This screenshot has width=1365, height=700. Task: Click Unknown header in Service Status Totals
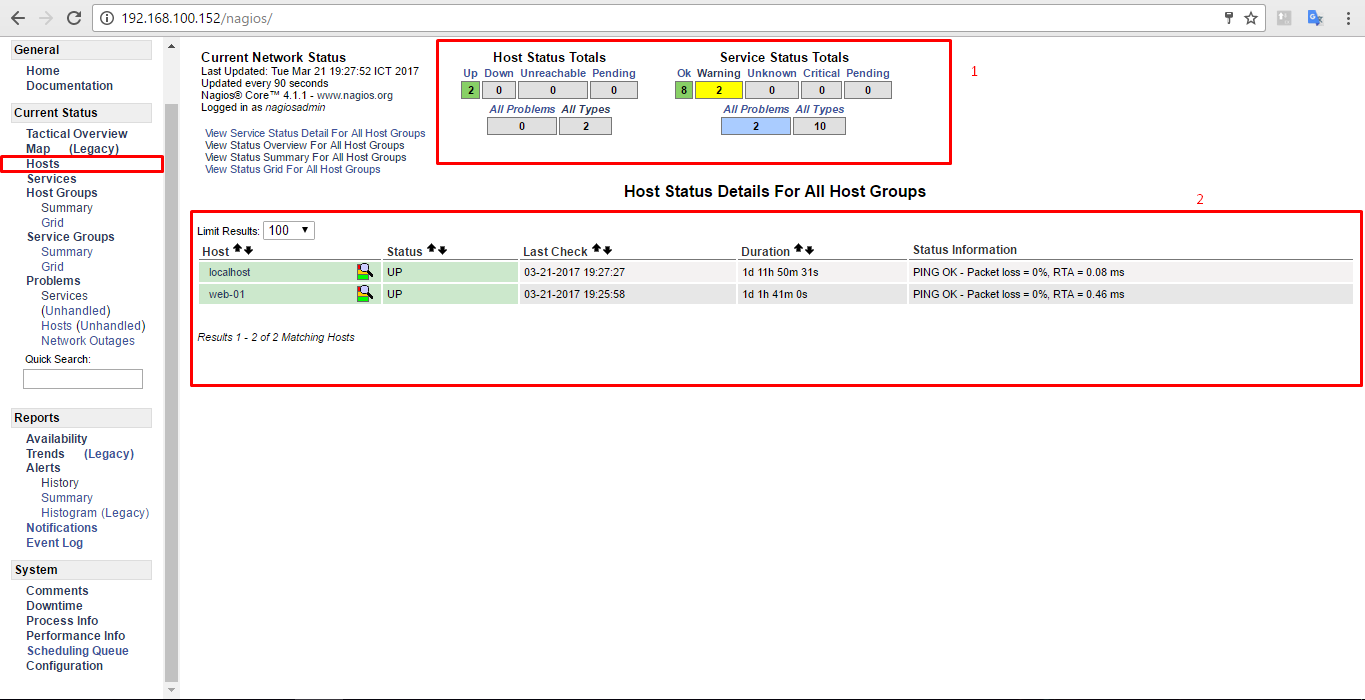pos(772,73)
